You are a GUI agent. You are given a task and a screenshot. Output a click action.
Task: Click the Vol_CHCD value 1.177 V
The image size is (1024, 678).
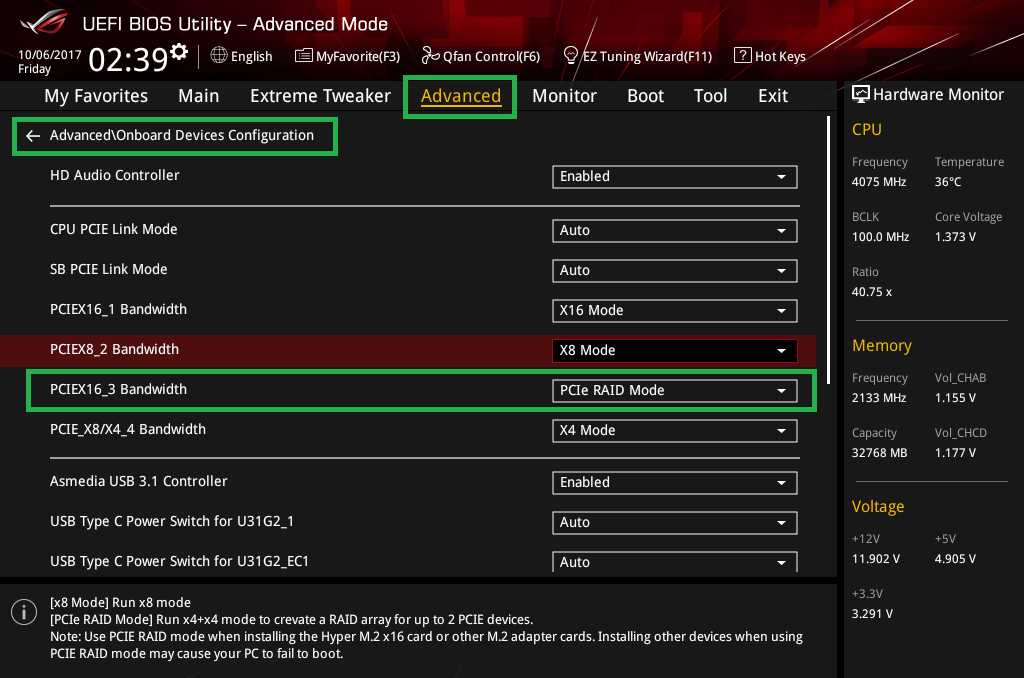(x=955, y=453)
